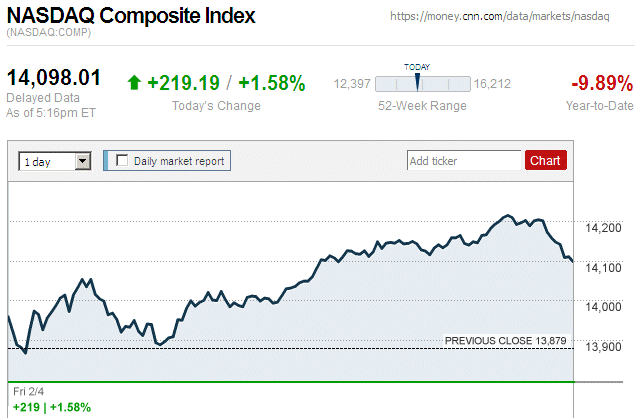The height and width of the screenshot is (420, 640).
Task: Select the 14,098.01 index price
Action: point(55,78)
